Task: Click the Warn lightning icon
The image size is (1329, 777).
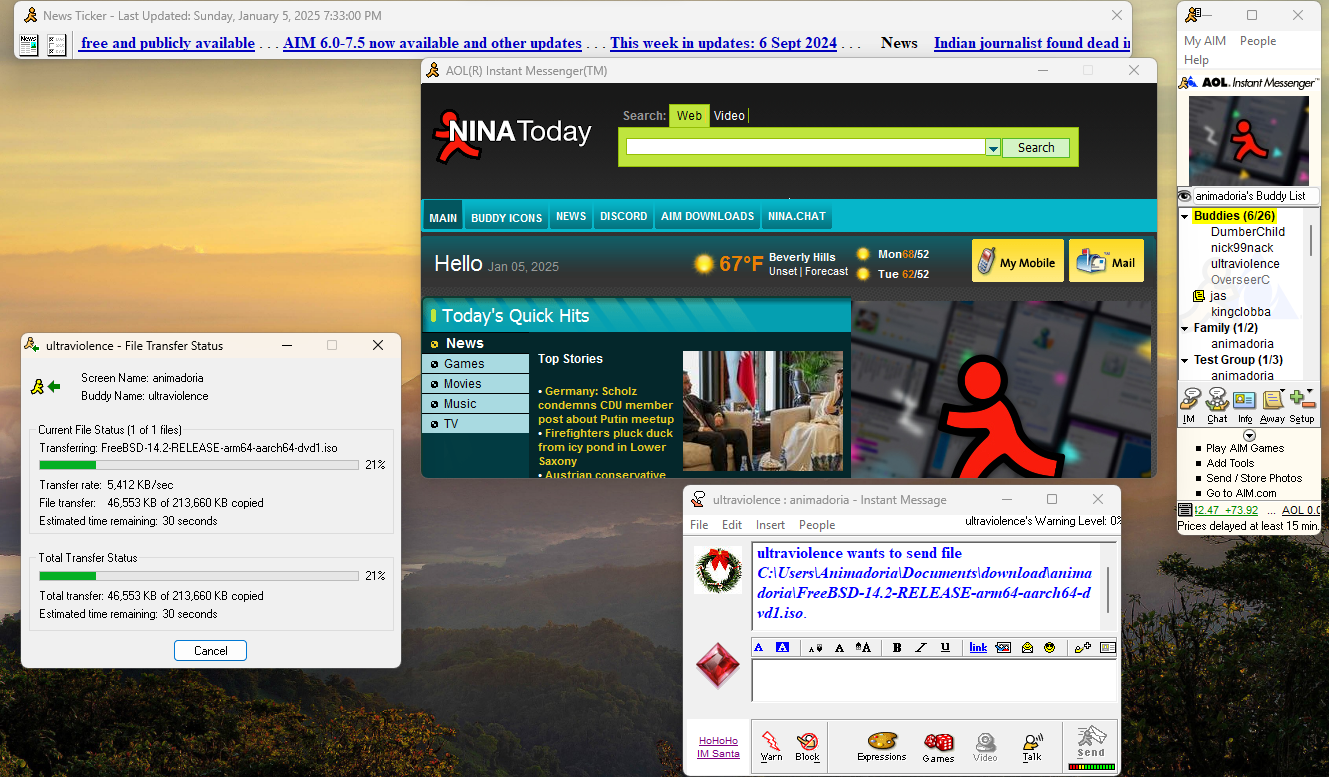Action: (771, 746)
